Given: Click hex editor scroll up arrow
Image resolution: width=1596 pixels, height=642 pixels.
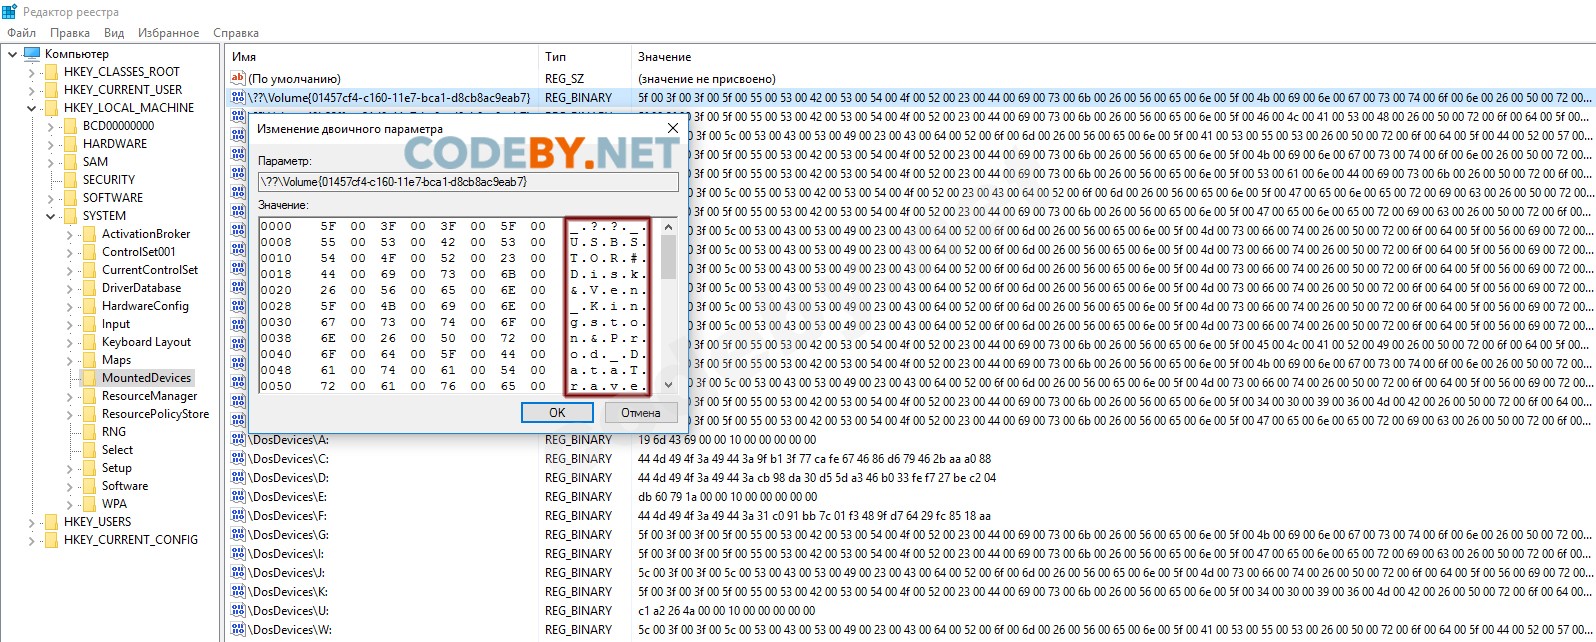Looking at the screenshot, I should (x=668, y=226).
